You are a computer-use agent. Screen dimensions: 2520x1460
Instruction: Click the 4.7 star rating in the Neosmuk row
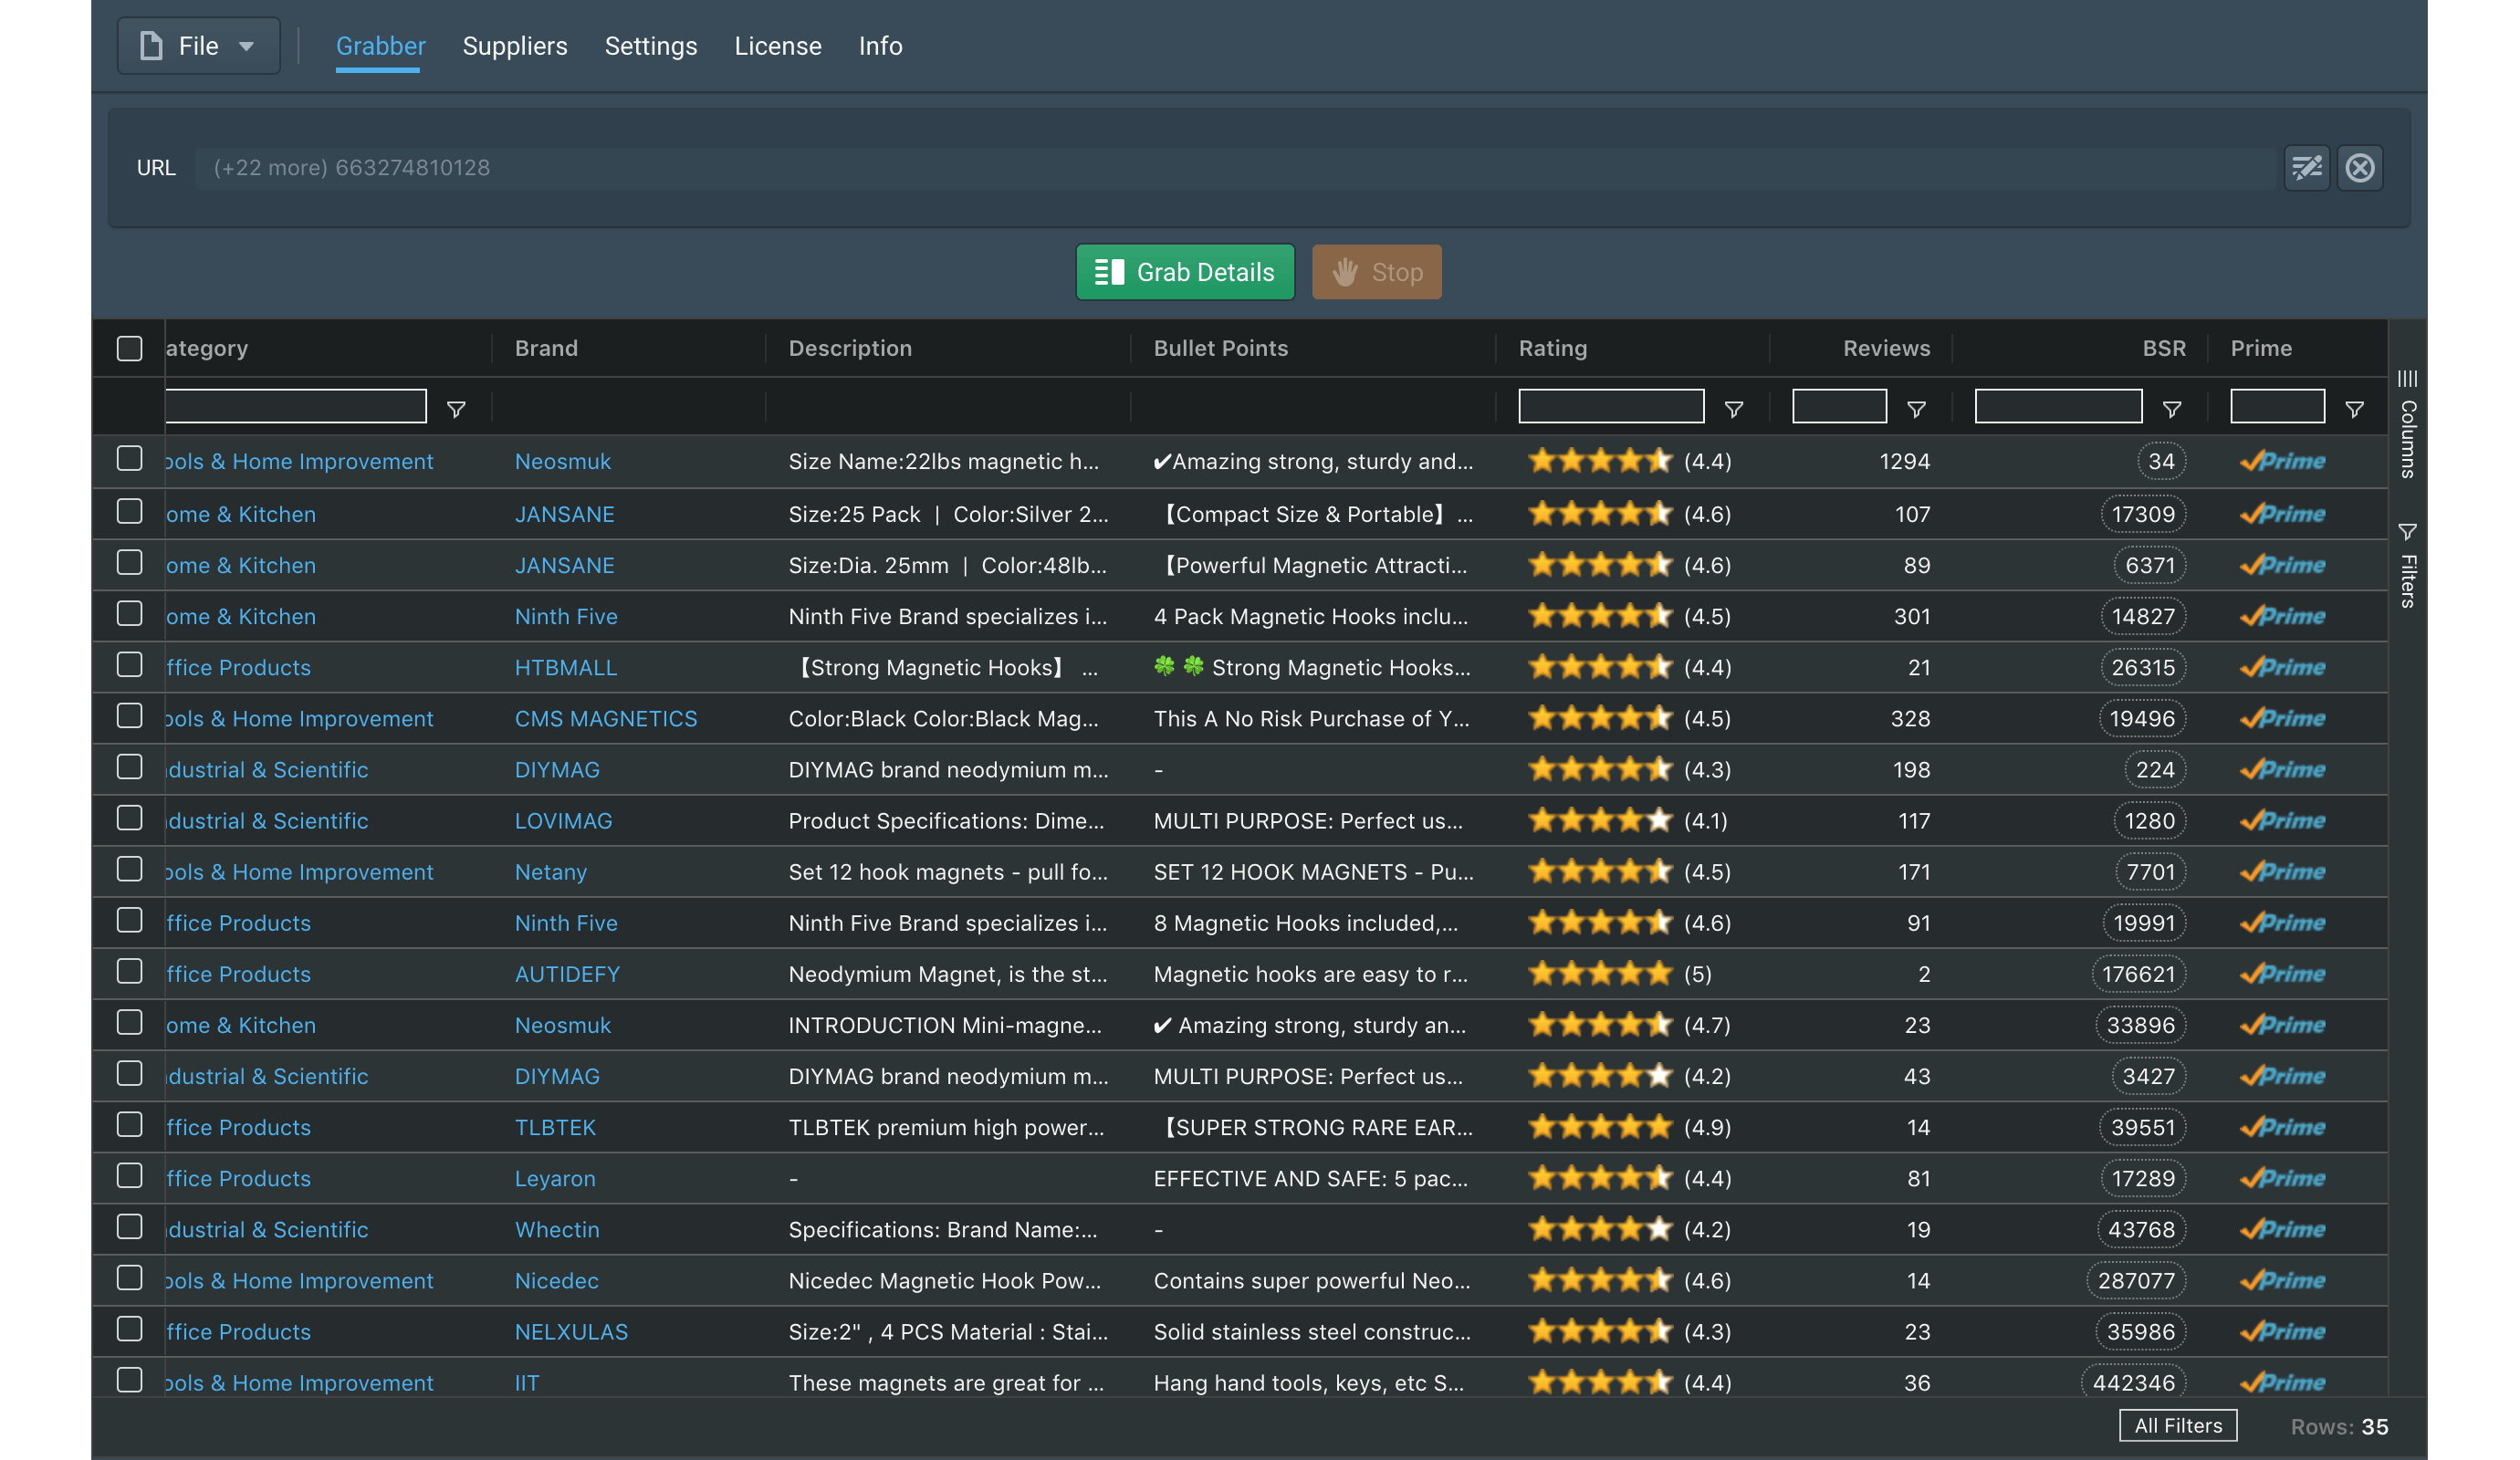1628,1025
